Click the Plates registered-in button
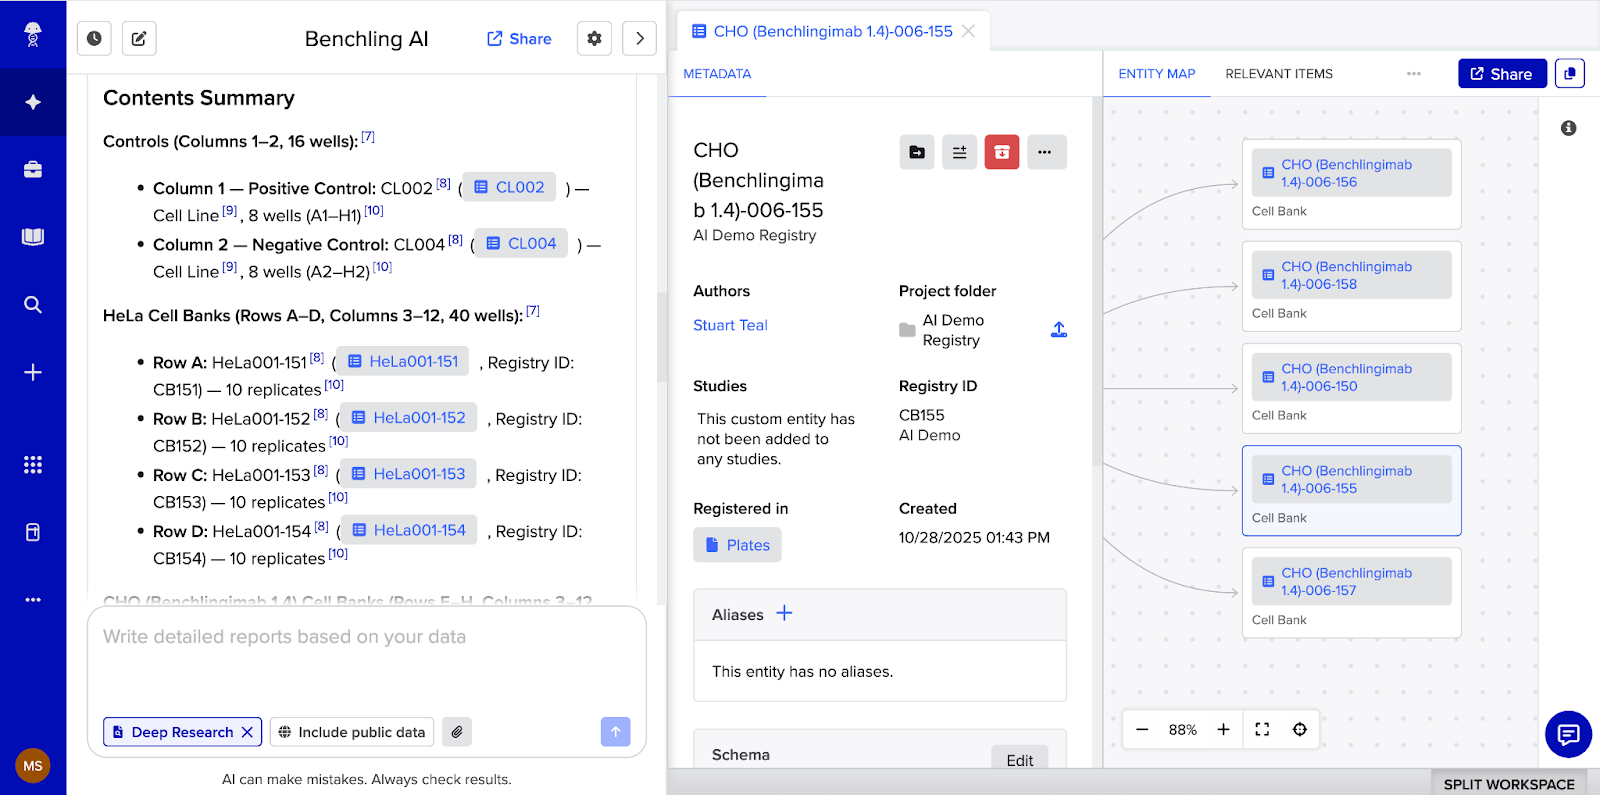The image size is (1600, 795). [738, 545]
